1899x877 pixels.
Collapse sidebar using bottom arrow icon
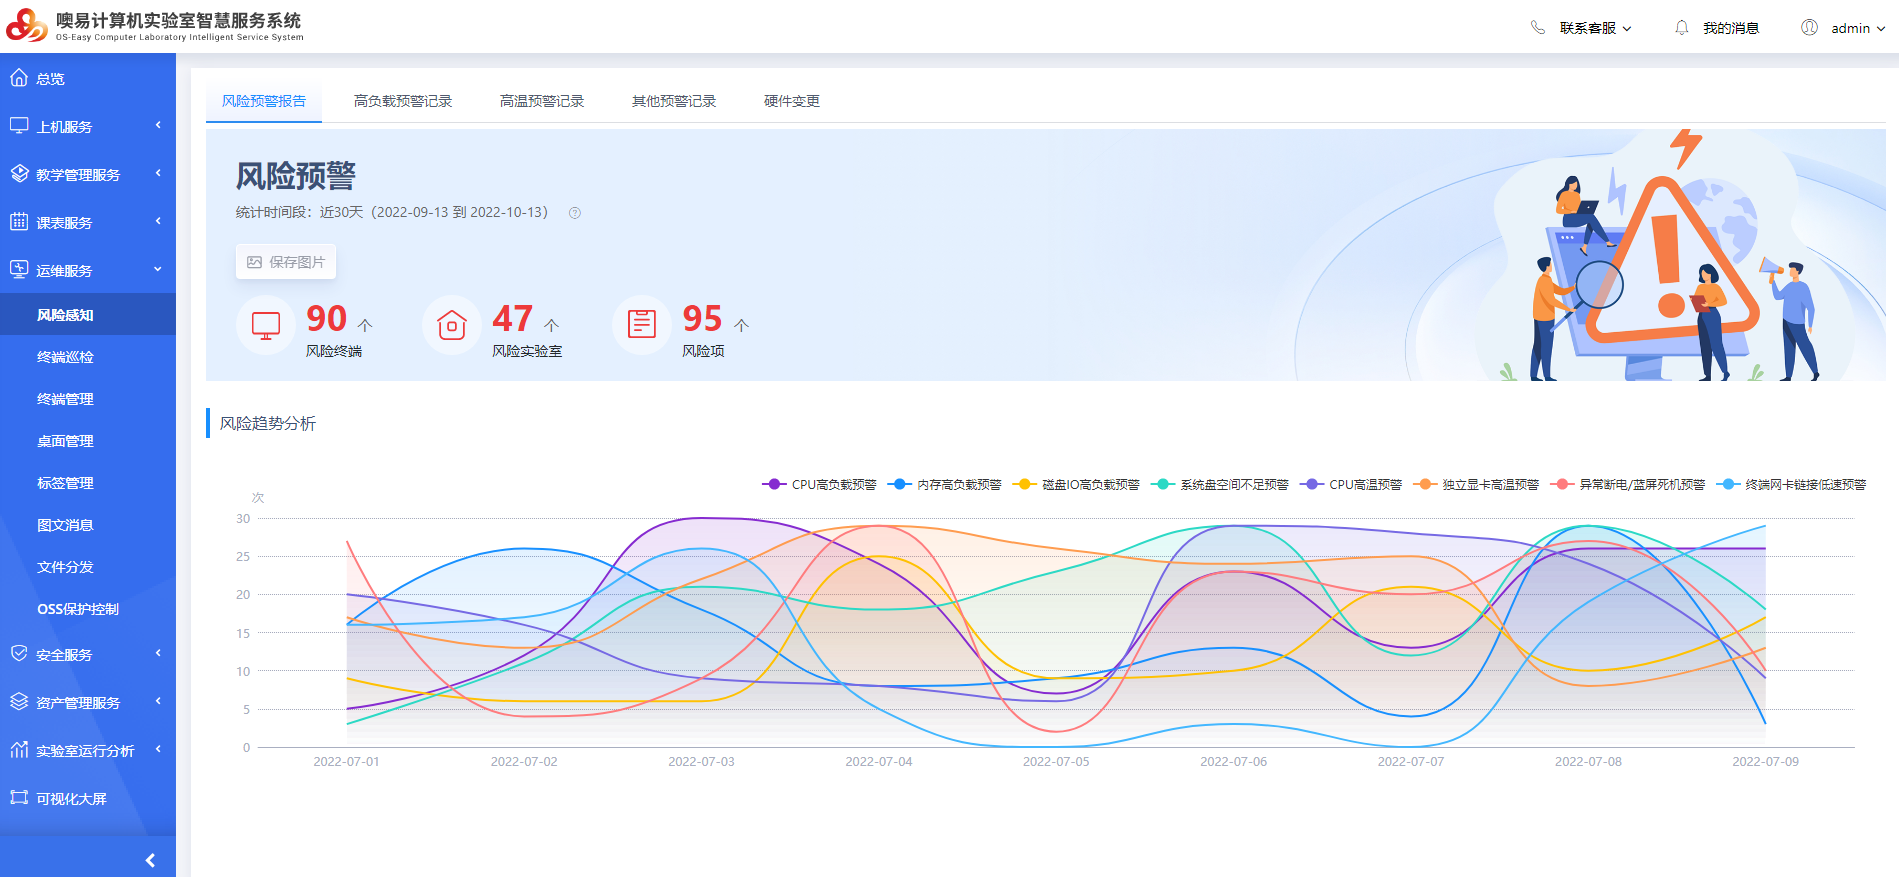click(150, 860)
